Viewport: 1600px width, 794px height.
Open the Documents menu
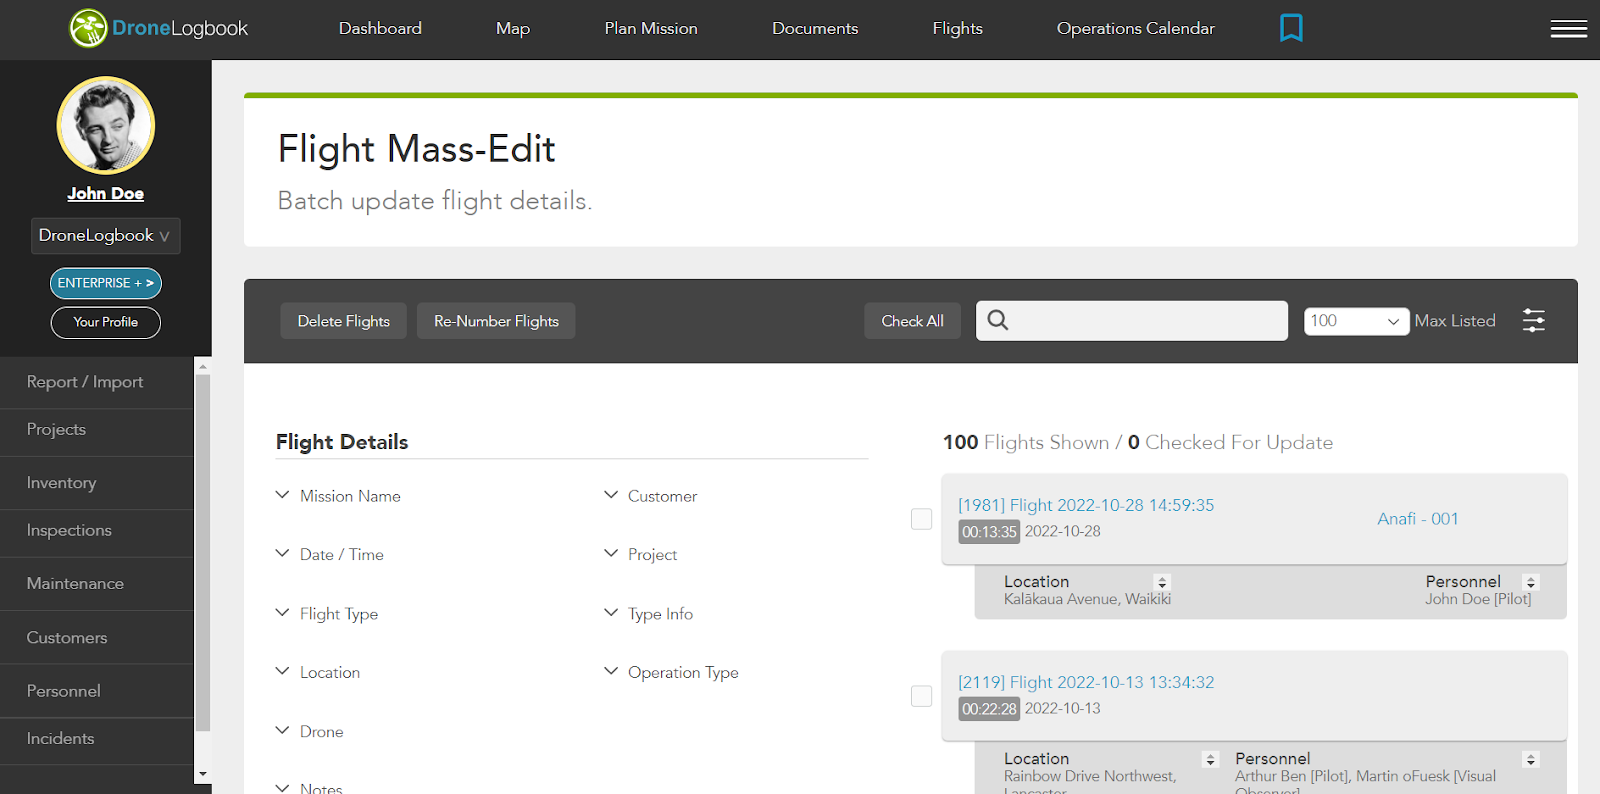pos(815,28)
